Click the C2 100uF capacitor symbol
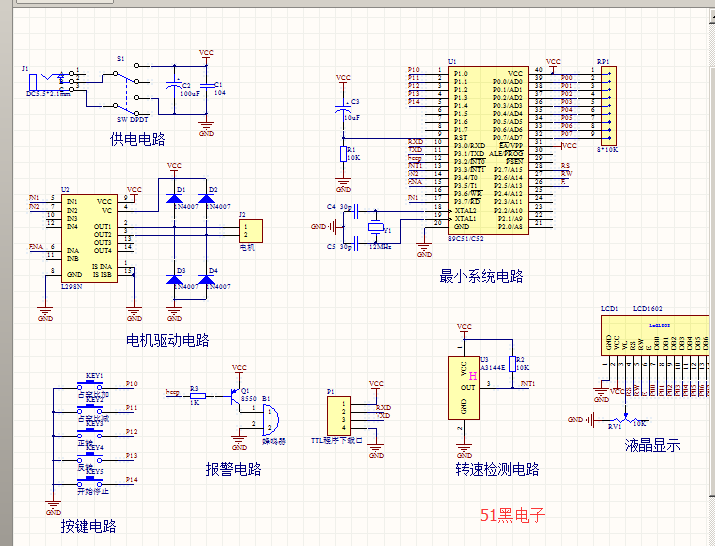The width and height of the screenshot is (715, 546). tap(174, 86)
